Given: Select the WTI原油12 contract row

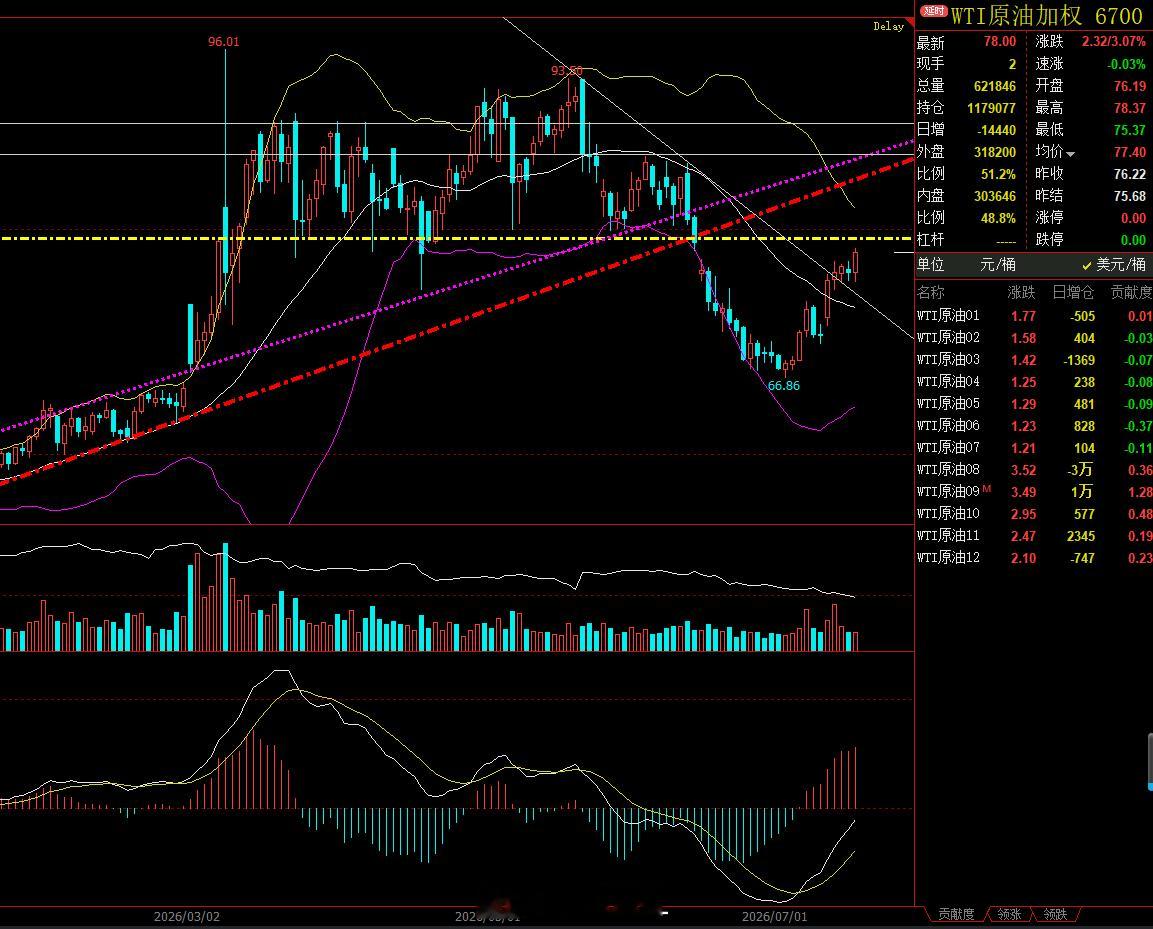Looking at the screenshot, I should tap(1034, 558).
